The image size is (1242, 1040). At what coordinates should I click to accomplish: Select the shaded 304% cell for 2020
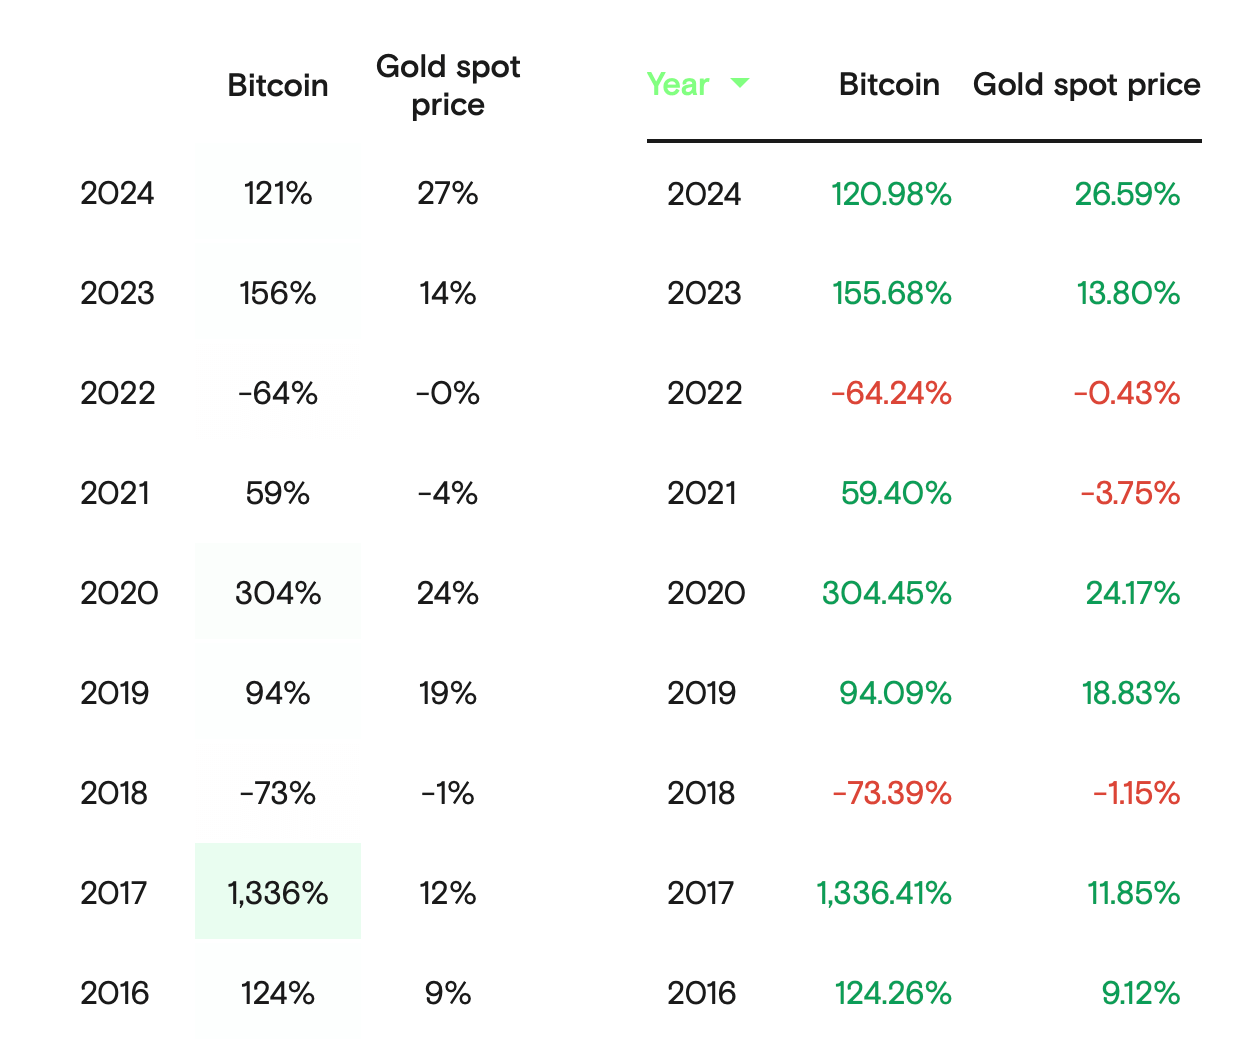pos(278,593)
